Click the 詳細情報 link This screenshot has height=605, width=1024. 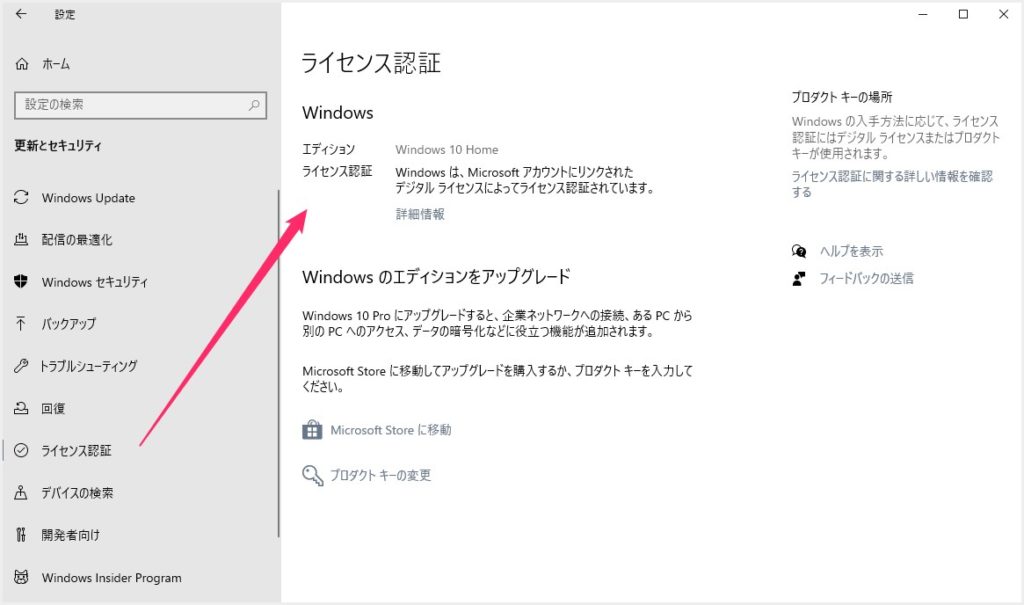pos(420,214)
